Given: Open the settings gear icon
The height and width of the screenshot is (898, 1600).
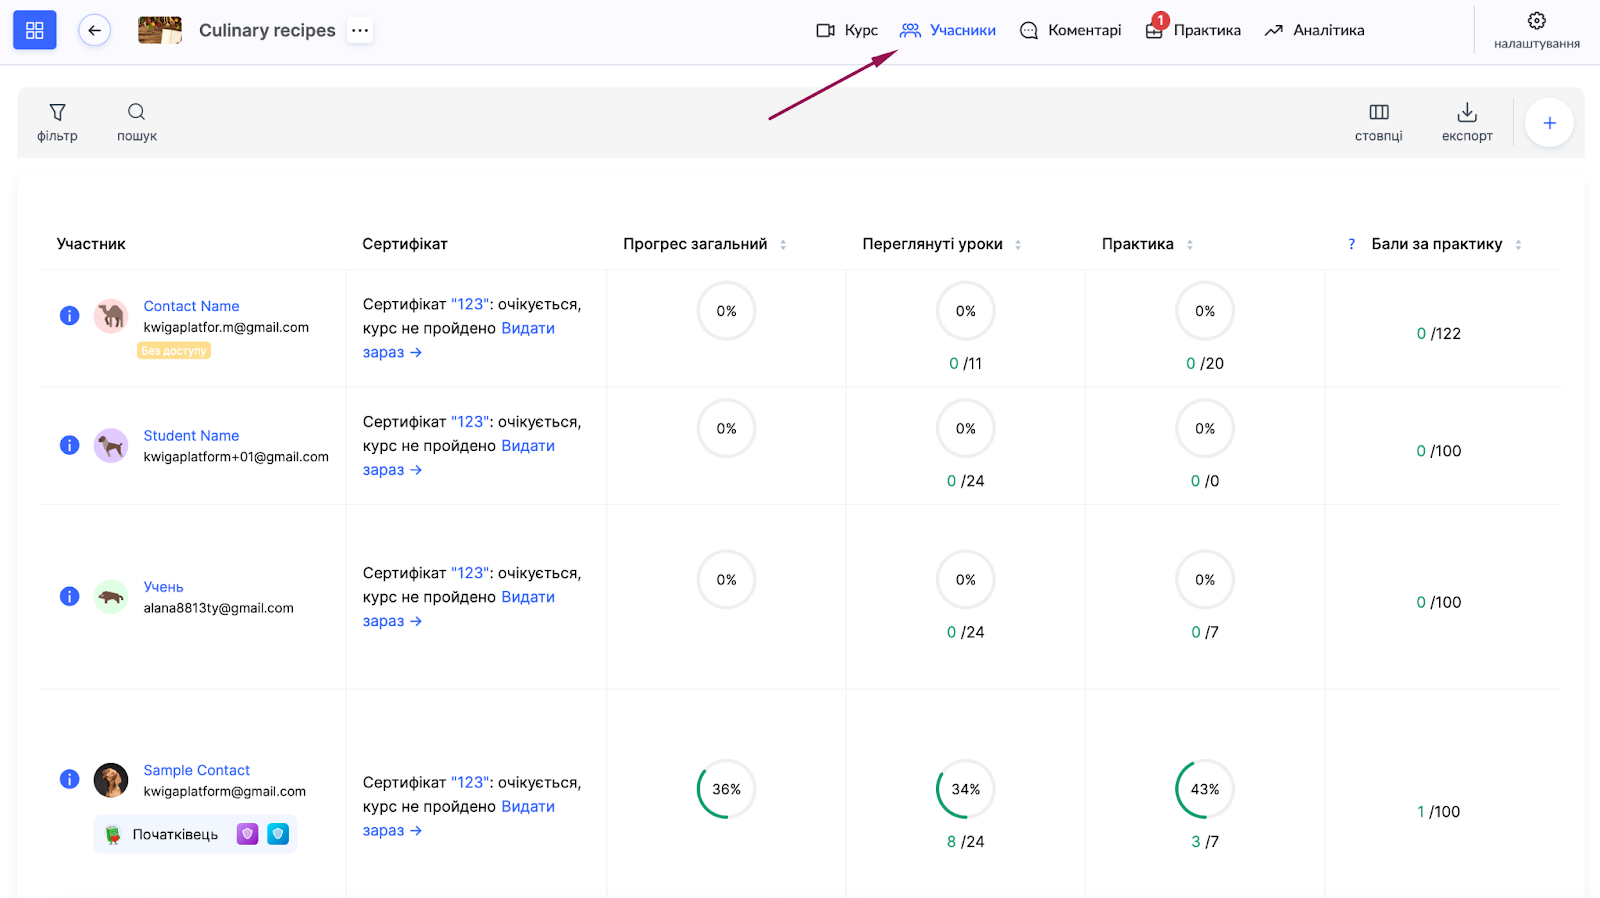Looking at the screenshot, I should point(1536,21).
